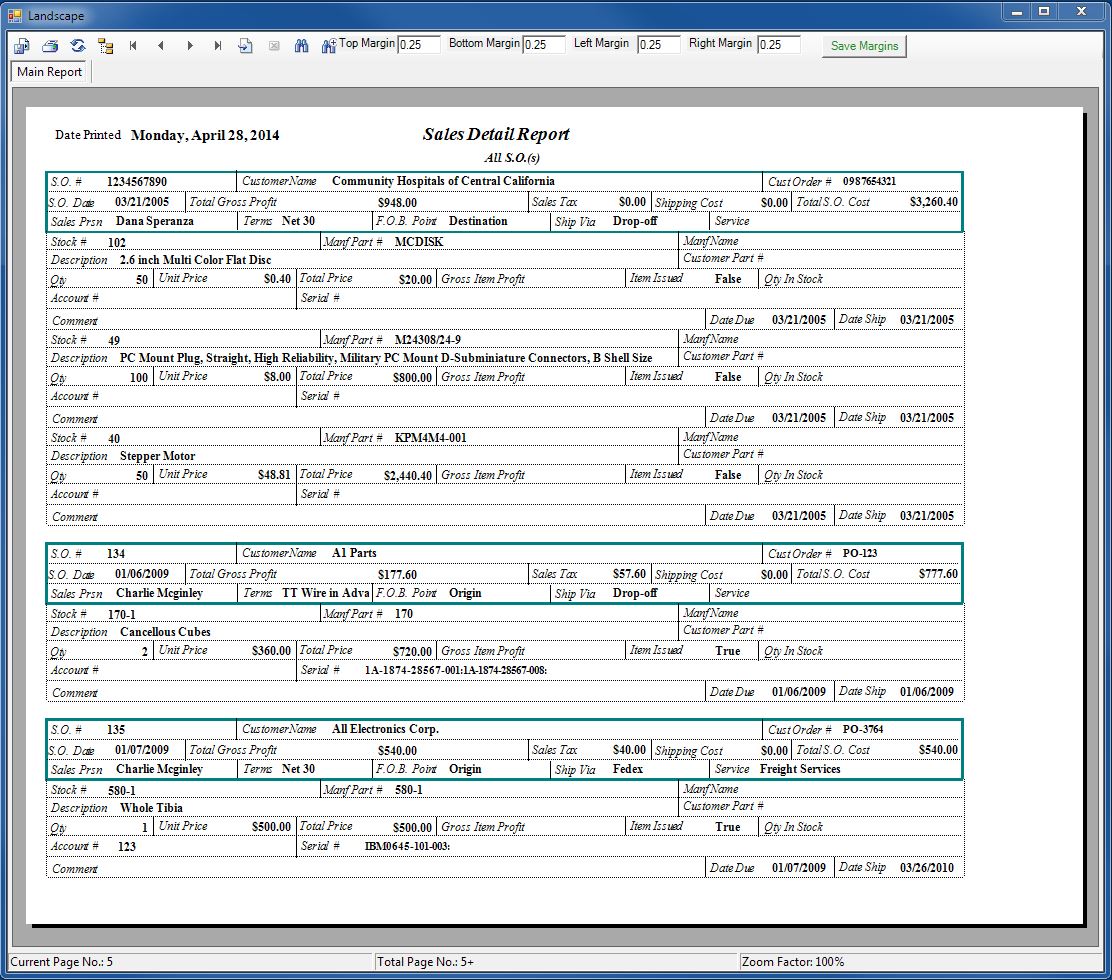Jump to the last report page

218,46
